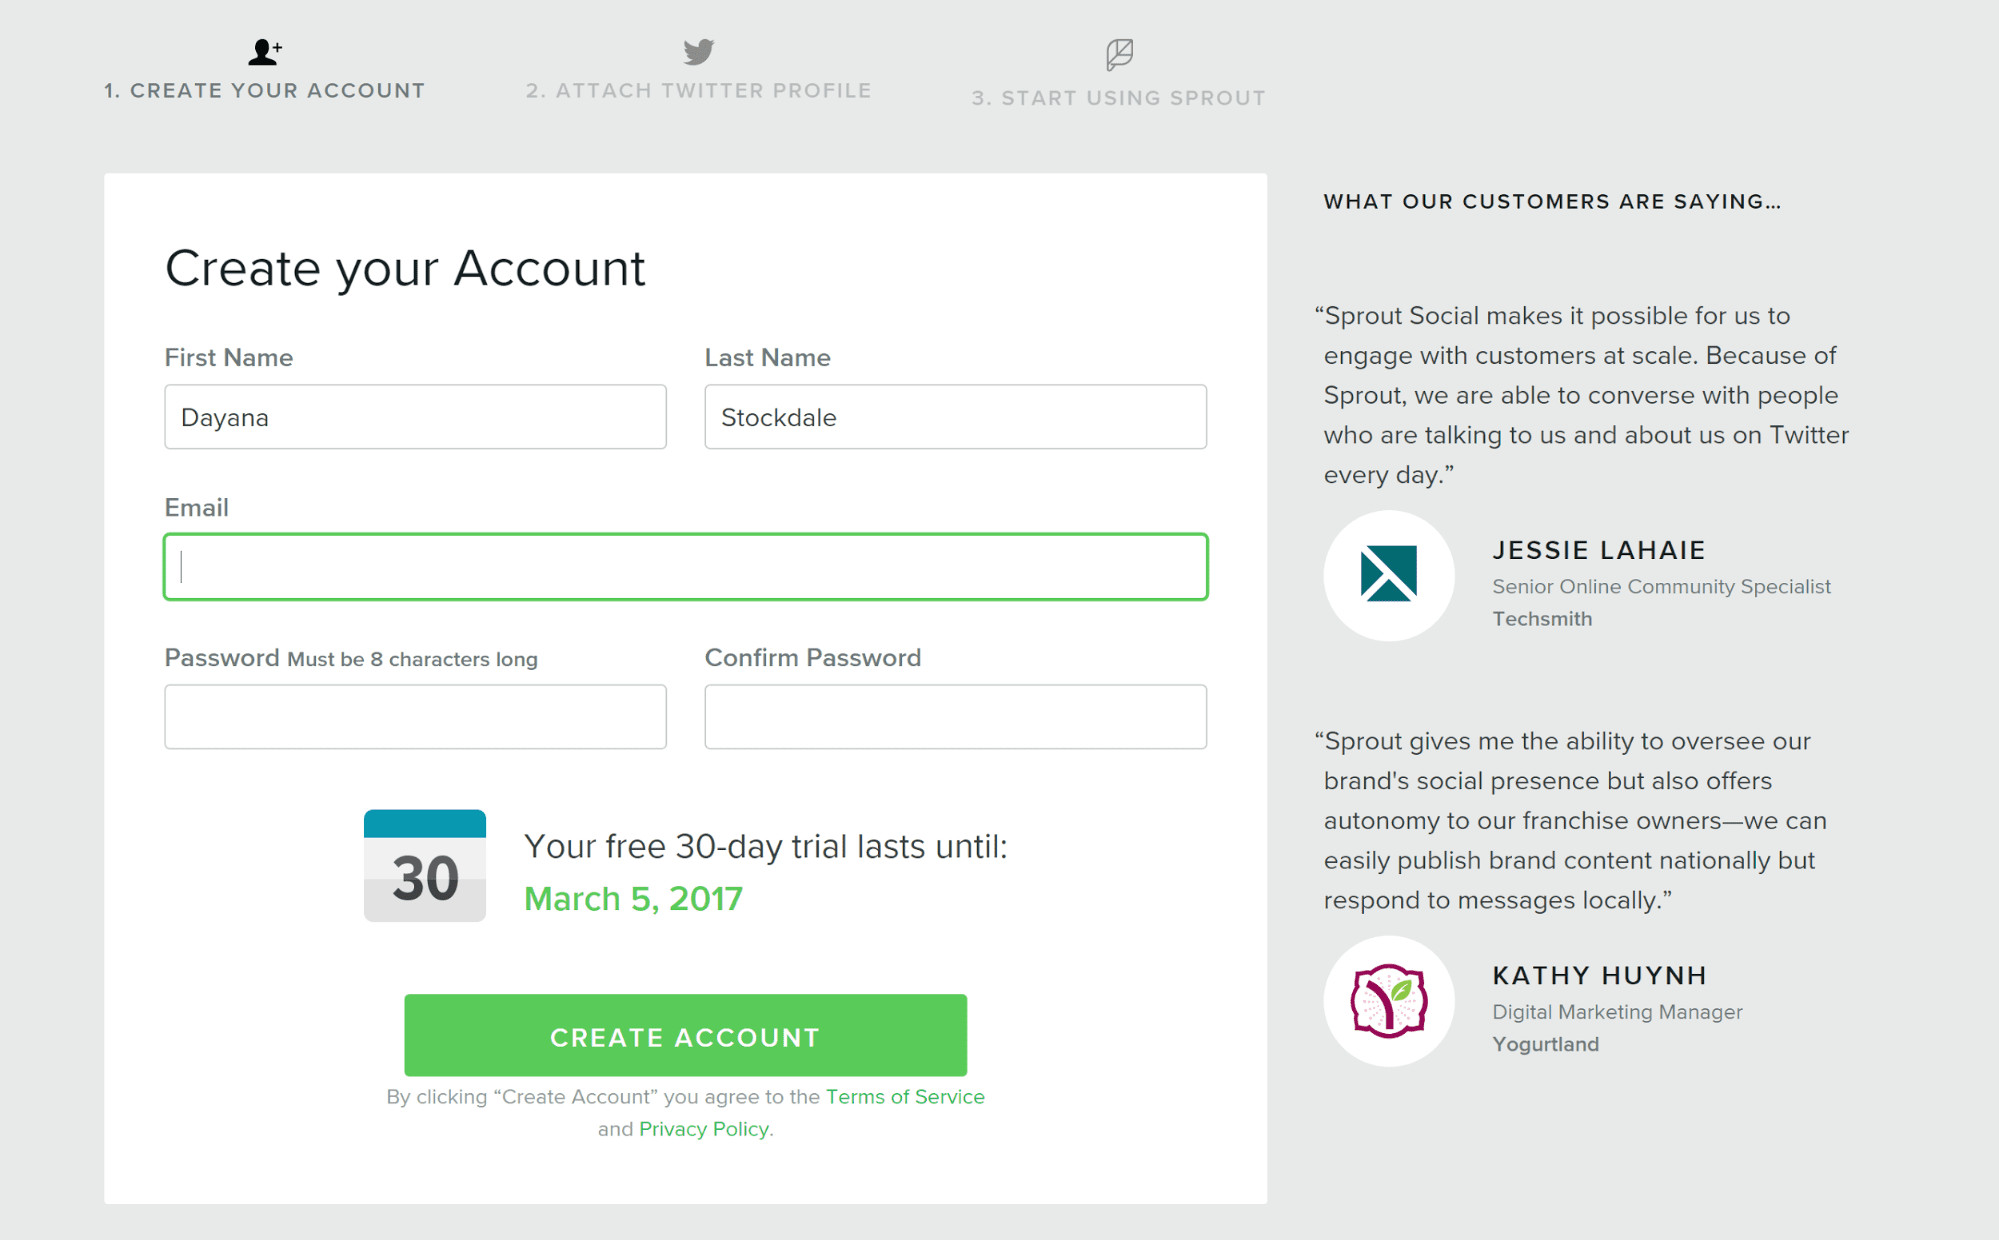Go to Start Using Sprout step
The width and height of the screenshot is (1999, 1241).
1119,98
